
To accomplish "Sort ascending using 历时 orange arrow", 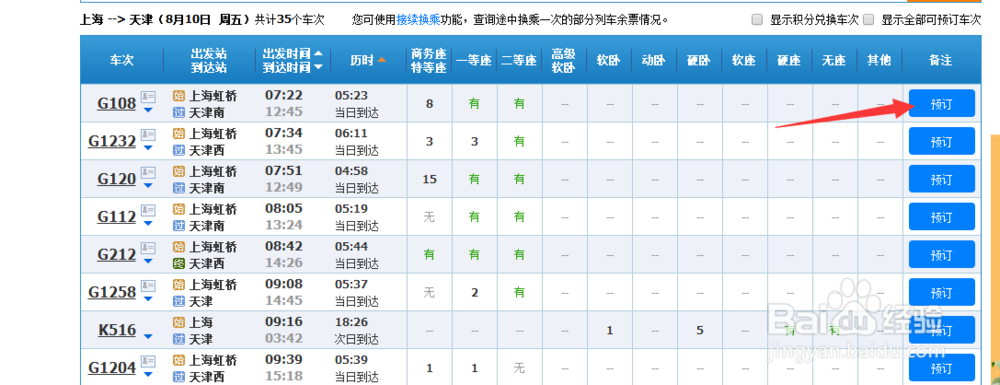I will pyautogui.click(x=382, y=60).
